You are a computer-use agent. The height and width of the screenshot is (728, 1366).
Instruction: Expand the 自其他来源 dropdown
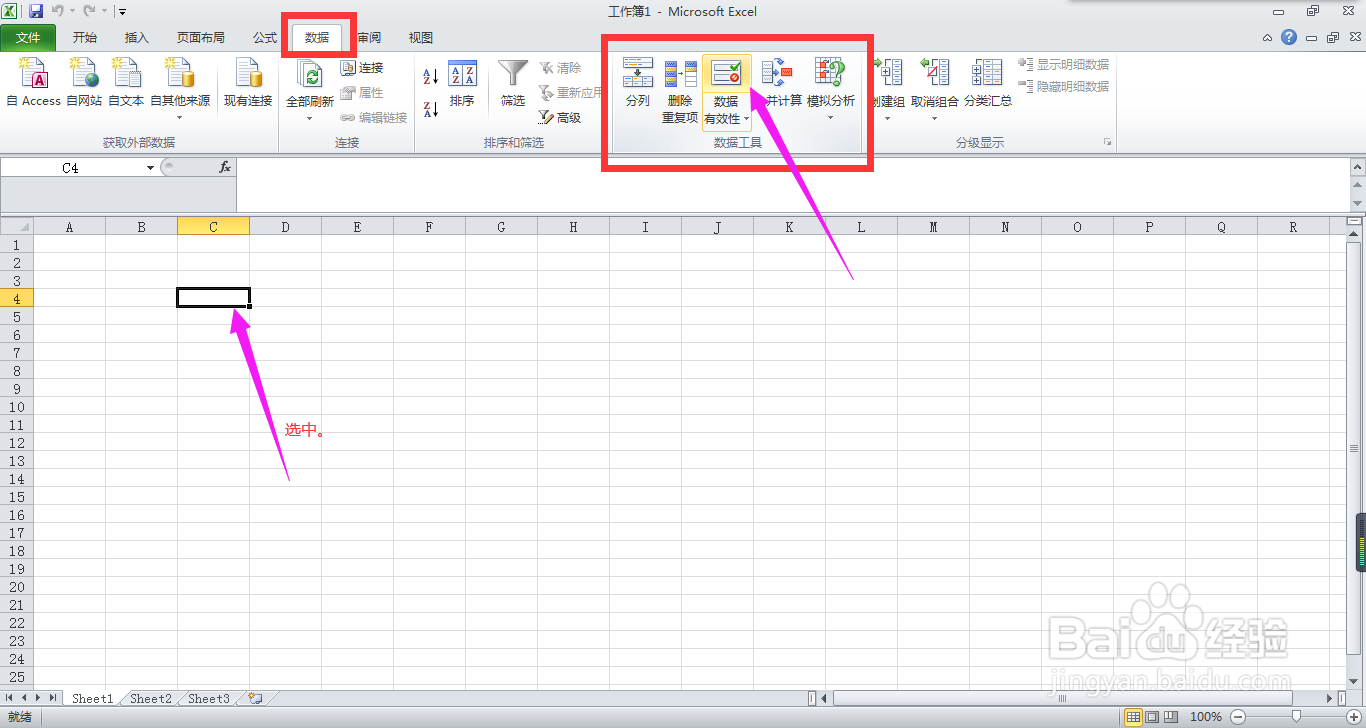[180, 118]
